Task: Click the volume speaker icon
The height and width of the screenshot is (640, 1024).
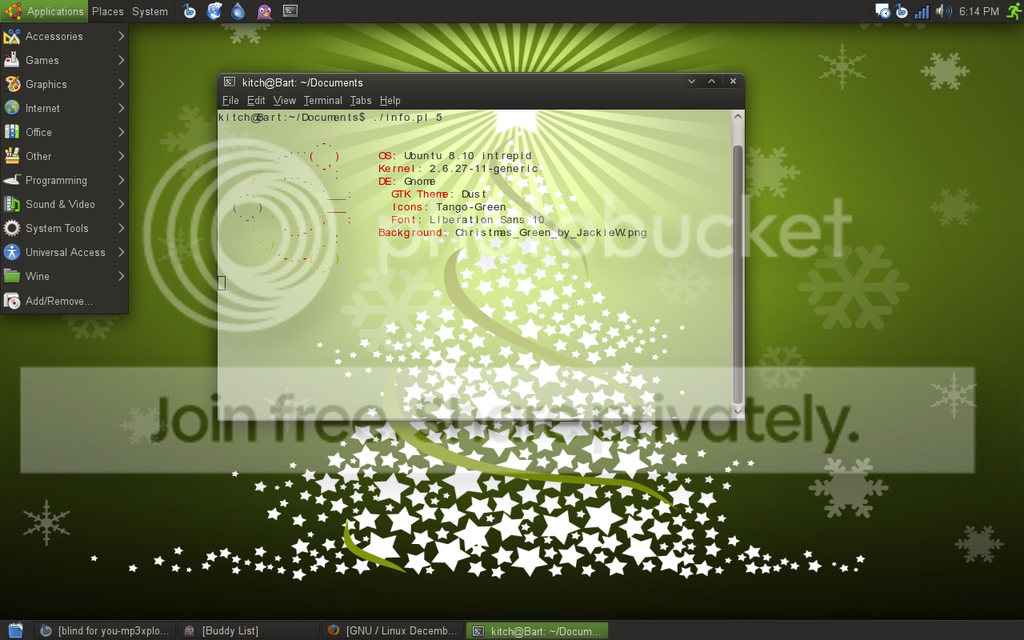Action: point(942,11)
